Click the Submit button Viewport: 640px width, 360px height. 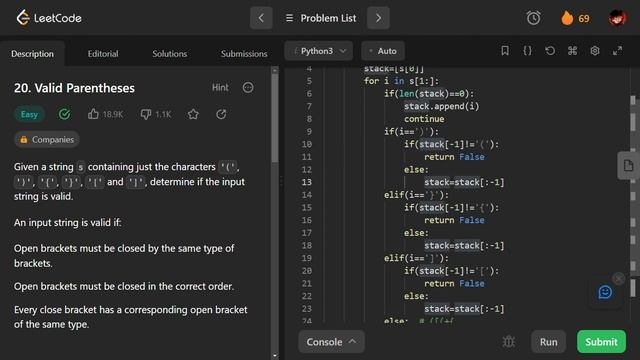[601, 342]
